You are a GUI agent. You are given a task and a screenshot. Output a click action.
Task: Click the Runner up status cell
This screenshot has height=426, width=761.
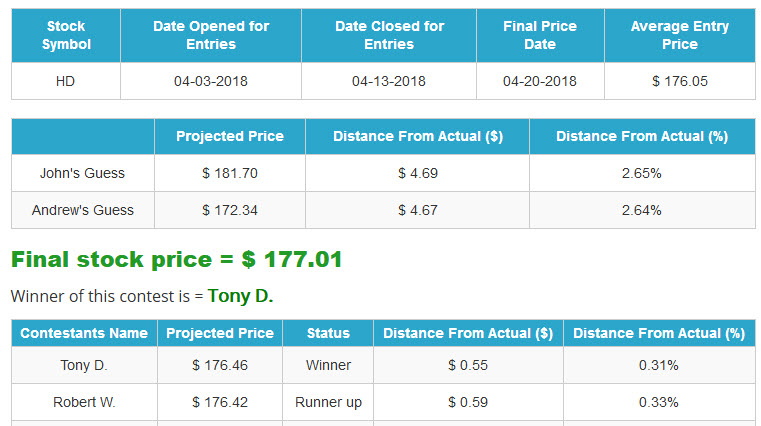pos(328,402)
